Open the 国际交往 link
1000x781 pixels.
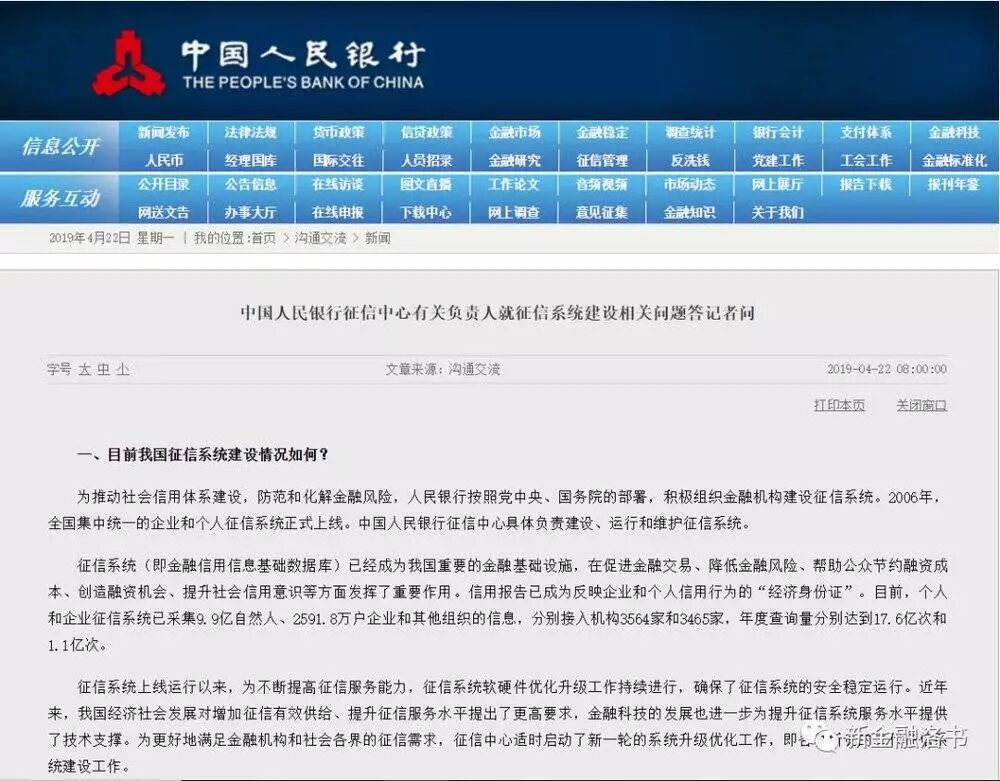tap(338, 160)
